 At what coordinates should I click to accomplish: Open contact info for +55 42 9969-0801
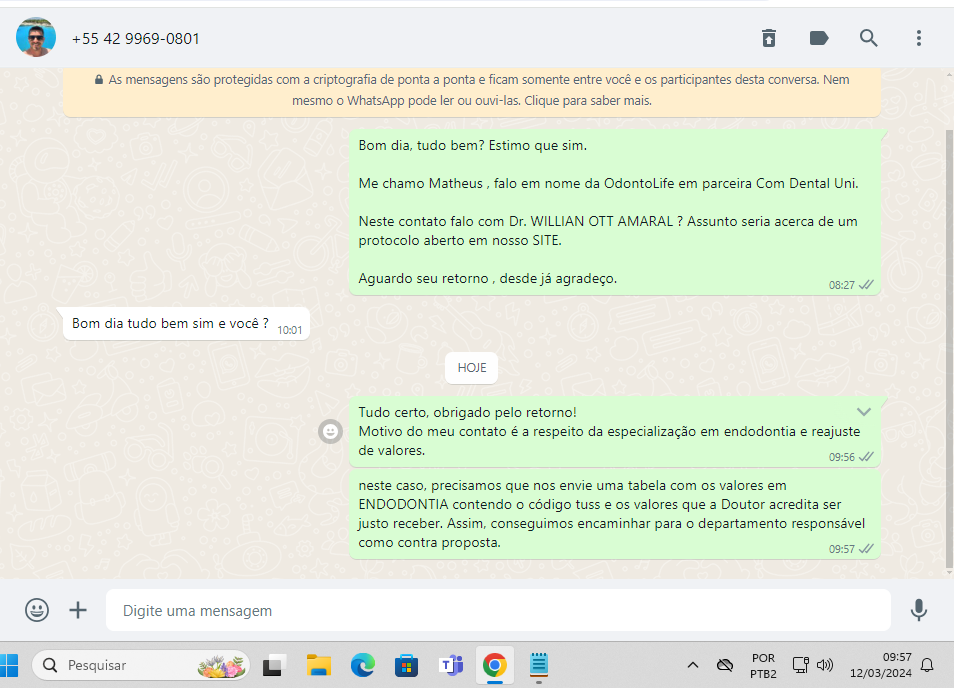[x=136, y=39]
